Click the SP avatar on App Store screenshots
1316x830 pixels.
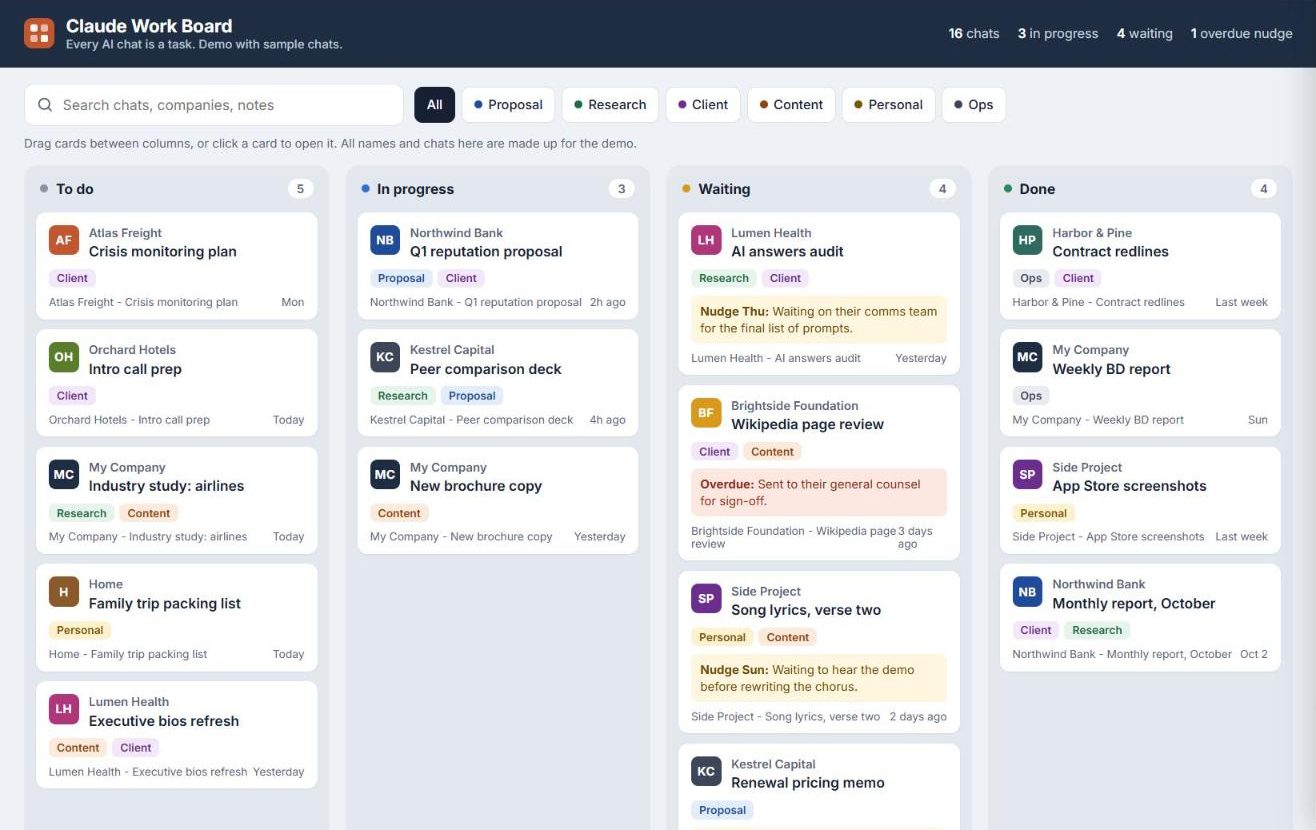click(x=1027, y=474)
